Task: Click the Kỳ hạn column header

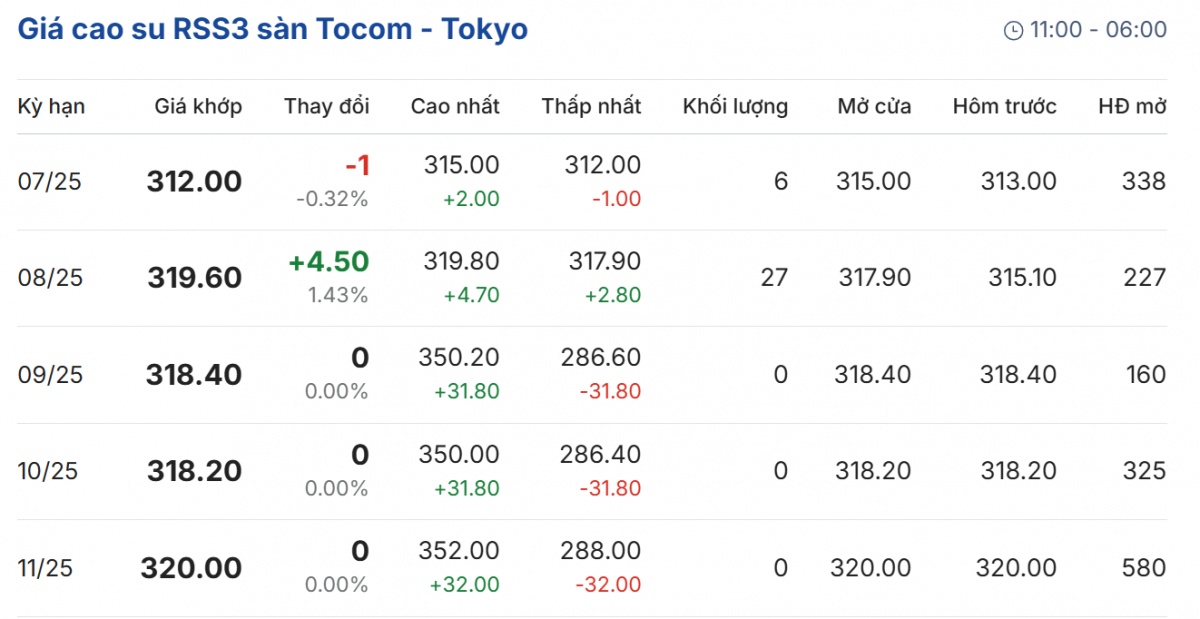Action: (x=51, y=106)
